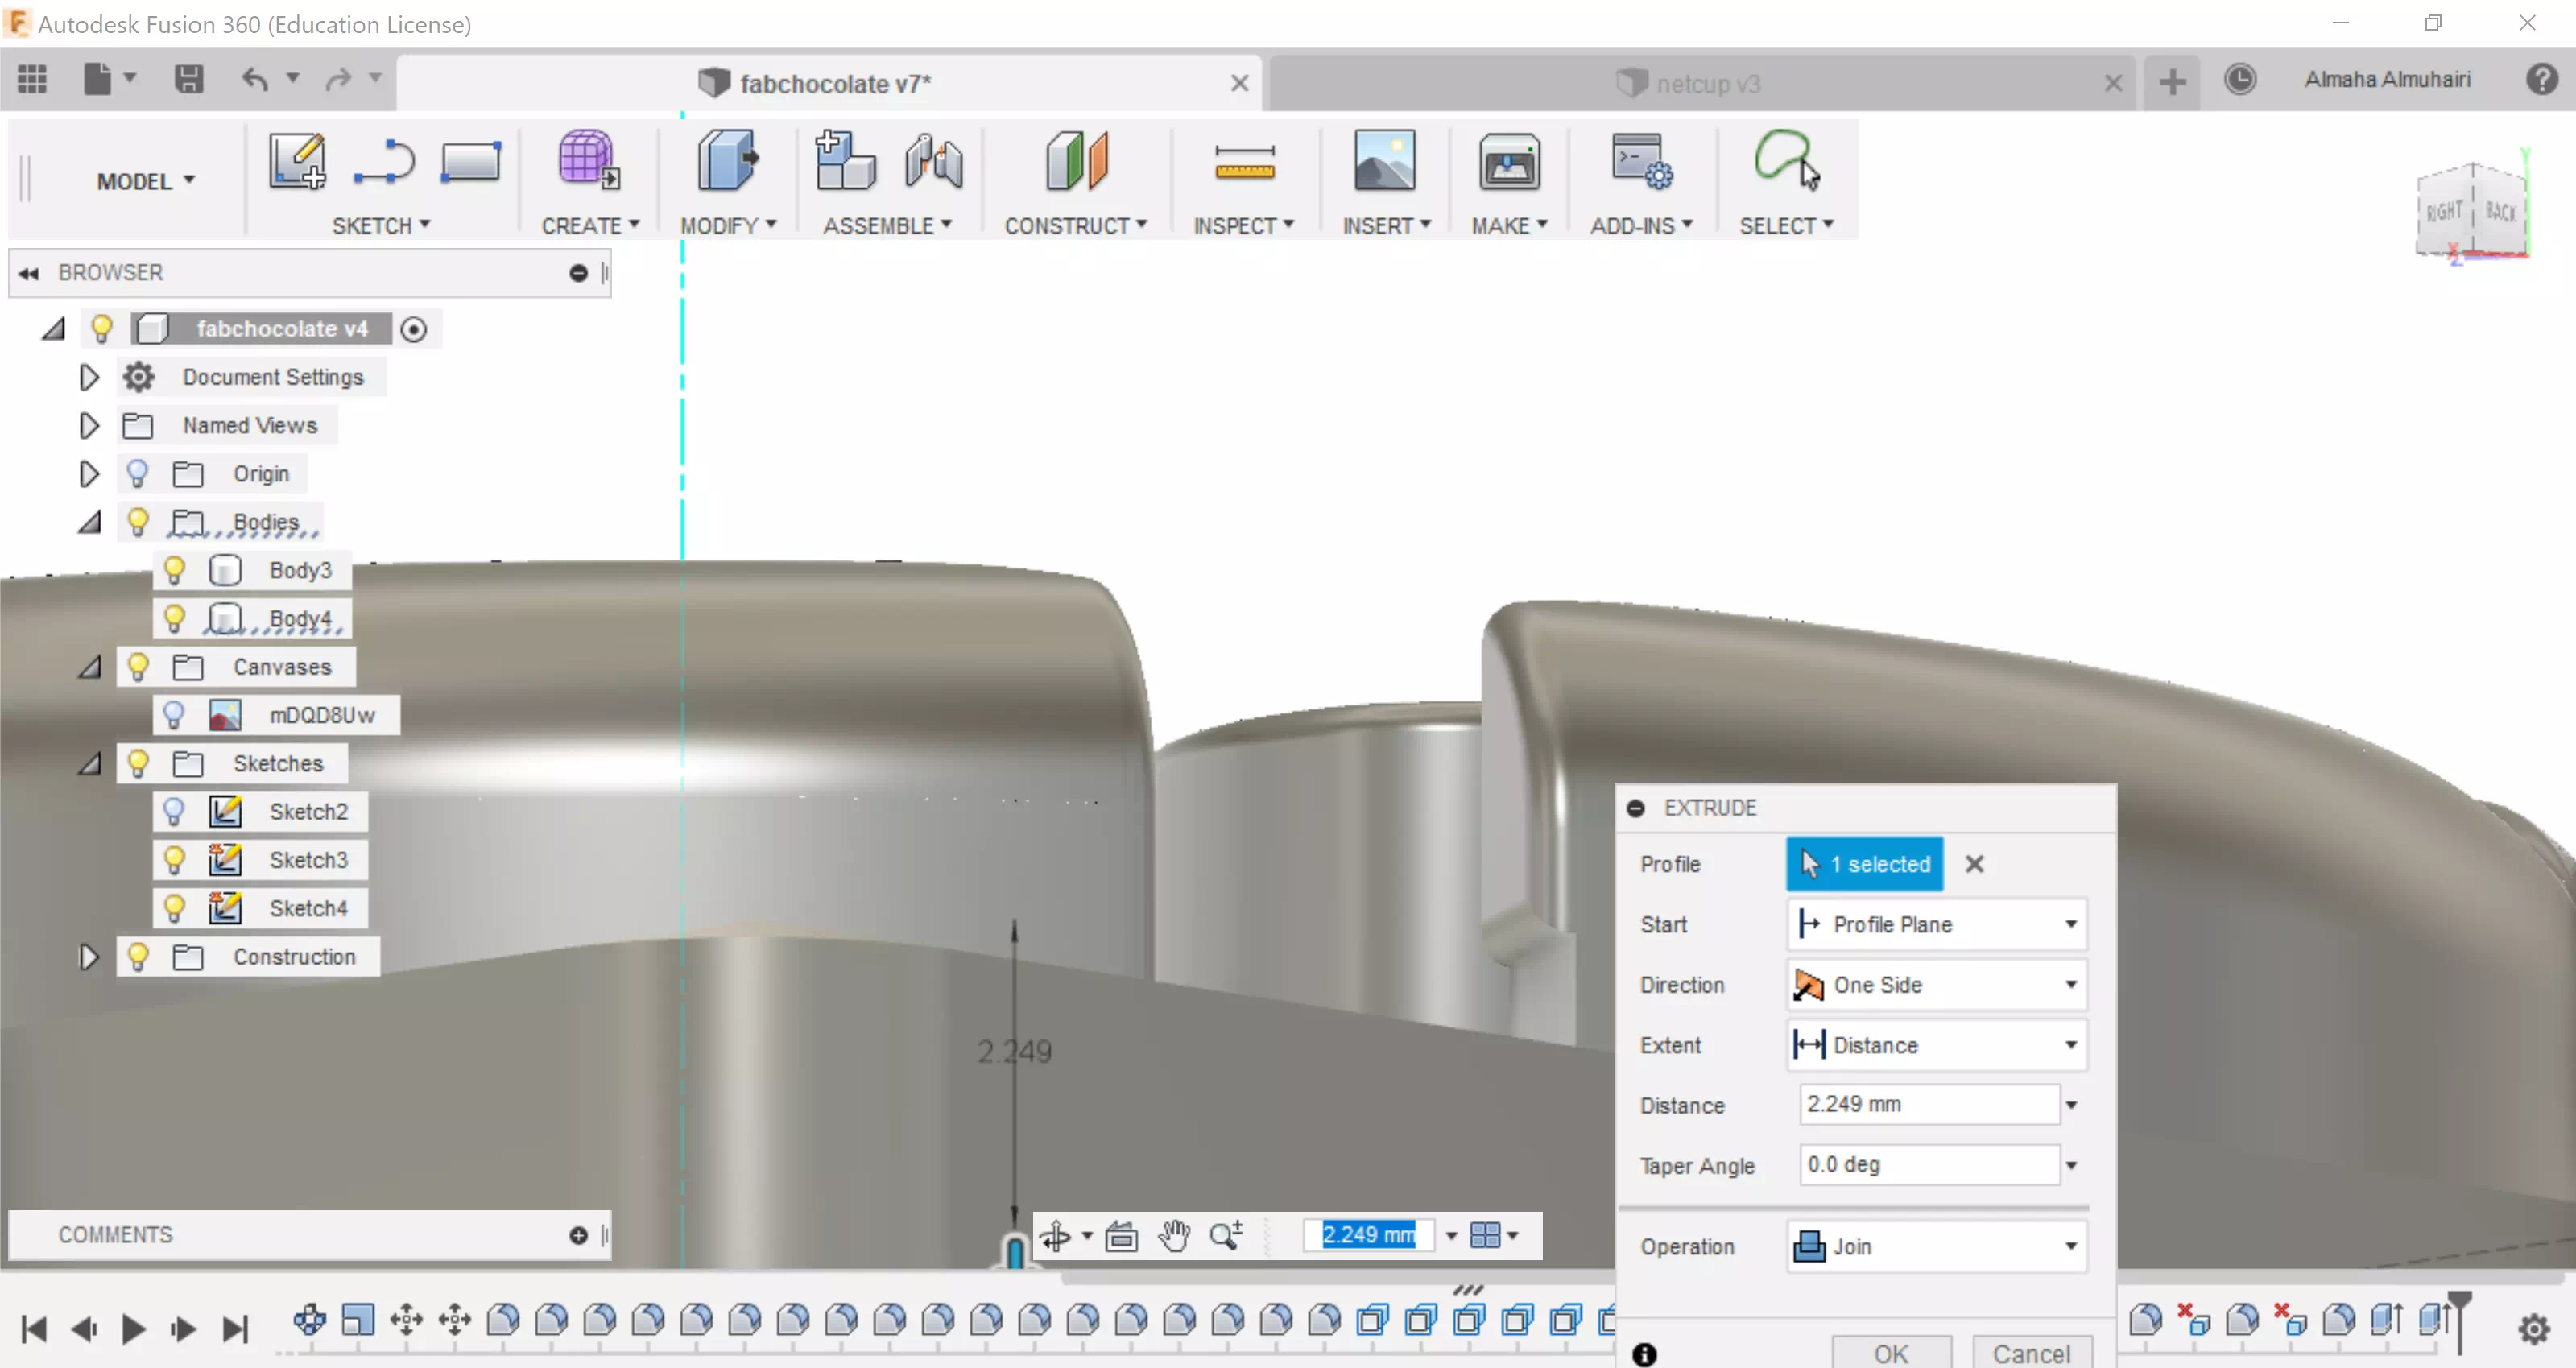This screenshot has height=1368, width=2576.
Task: Click Cancel in the Extrude dialog
Action: coord(2031,1353)
